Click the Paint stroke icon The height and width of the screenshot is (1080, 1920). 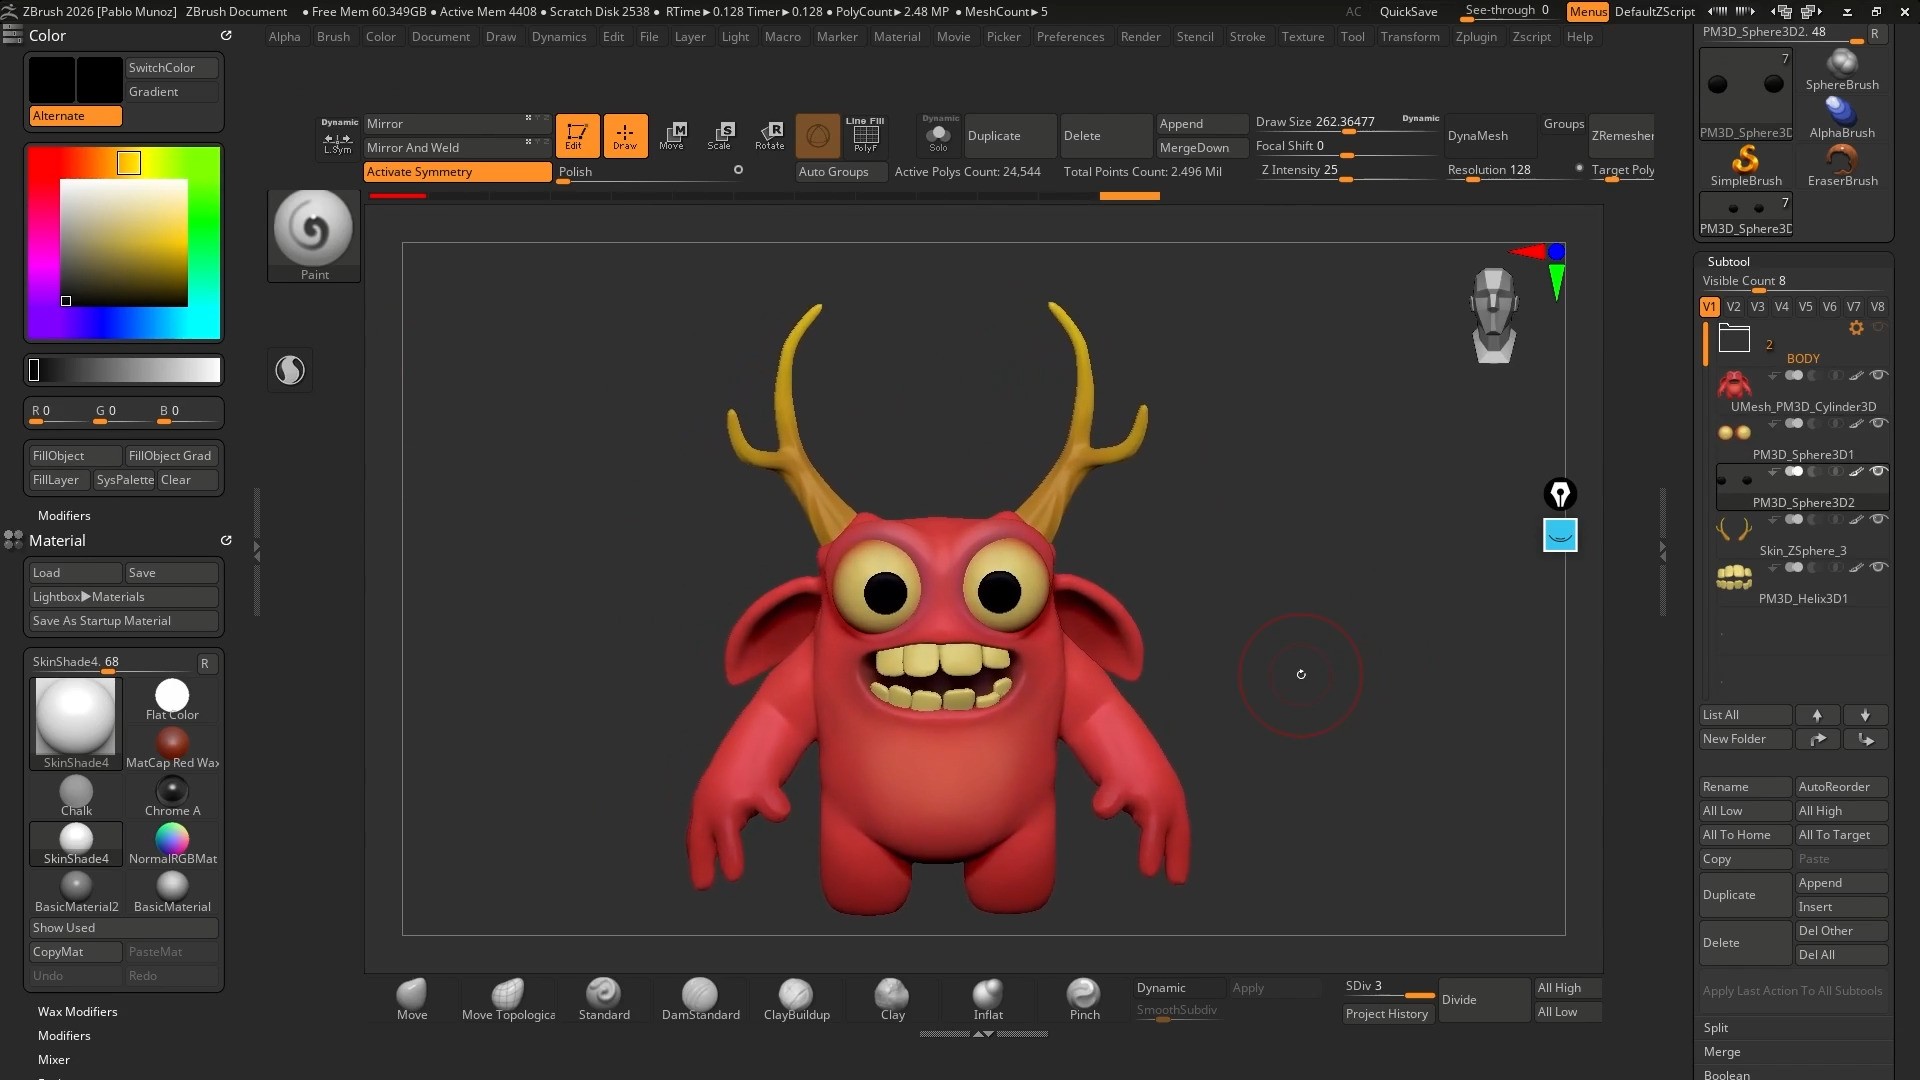(313, 229)
